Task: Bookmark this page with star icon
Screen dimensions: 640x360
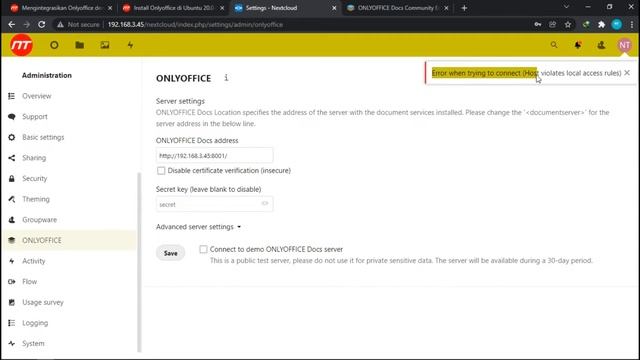Action: click(x=568, y=24)
